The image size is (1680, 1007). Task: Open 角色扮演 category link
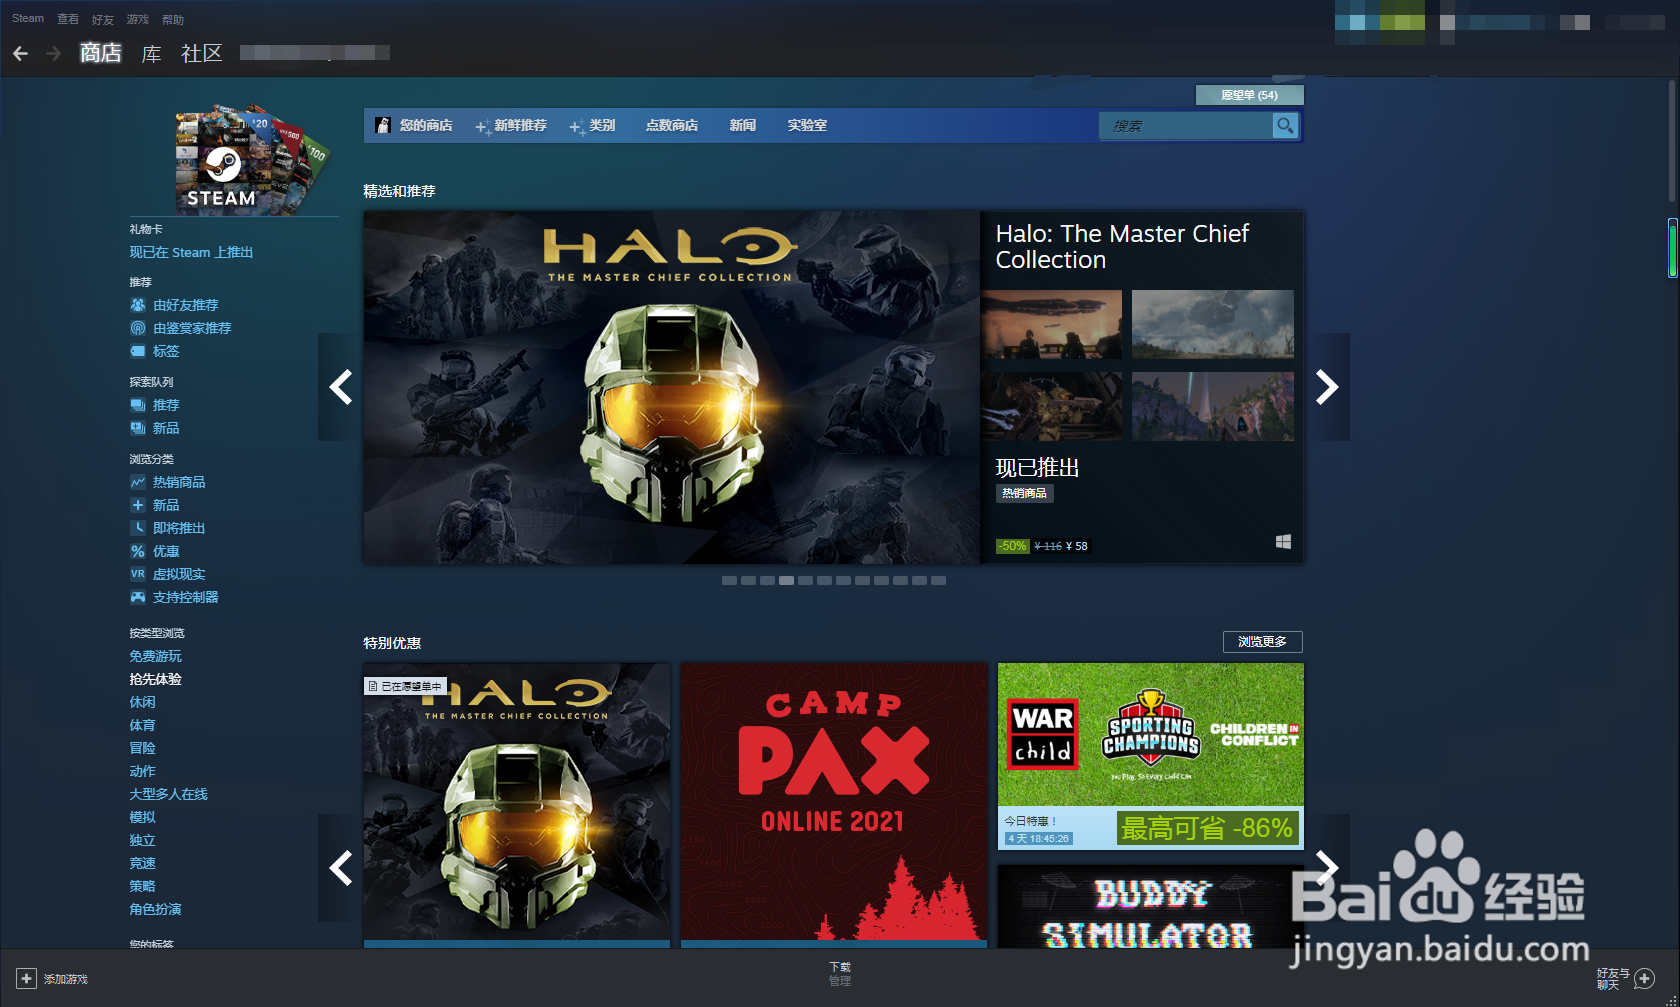[155, 909]
